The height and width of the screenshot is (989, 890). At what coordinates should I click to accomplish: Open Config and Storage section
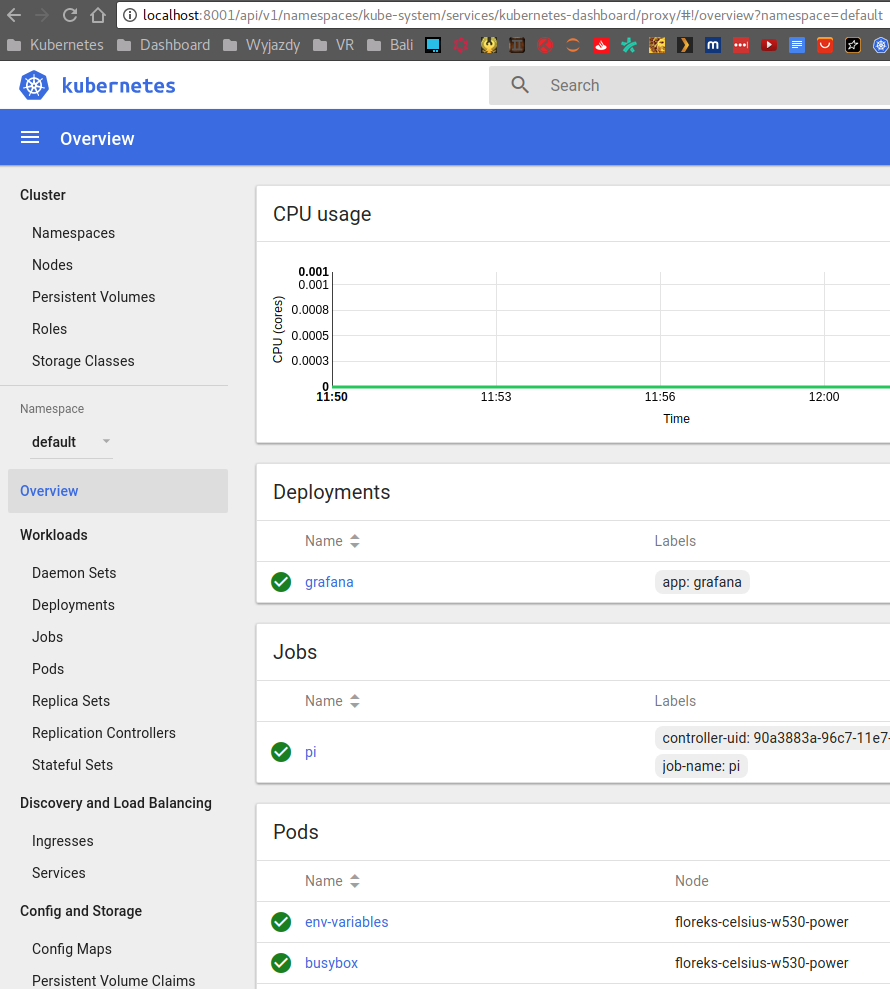point(81,911)
